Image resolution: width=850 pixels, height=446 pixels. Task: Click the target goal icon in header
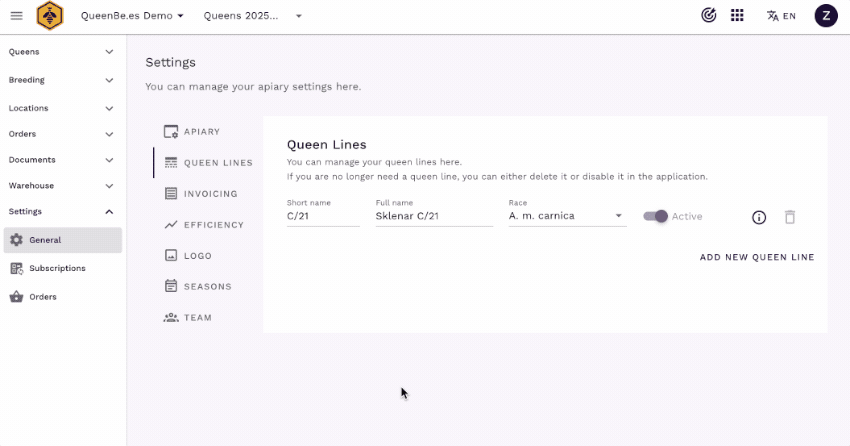point(709,16)
